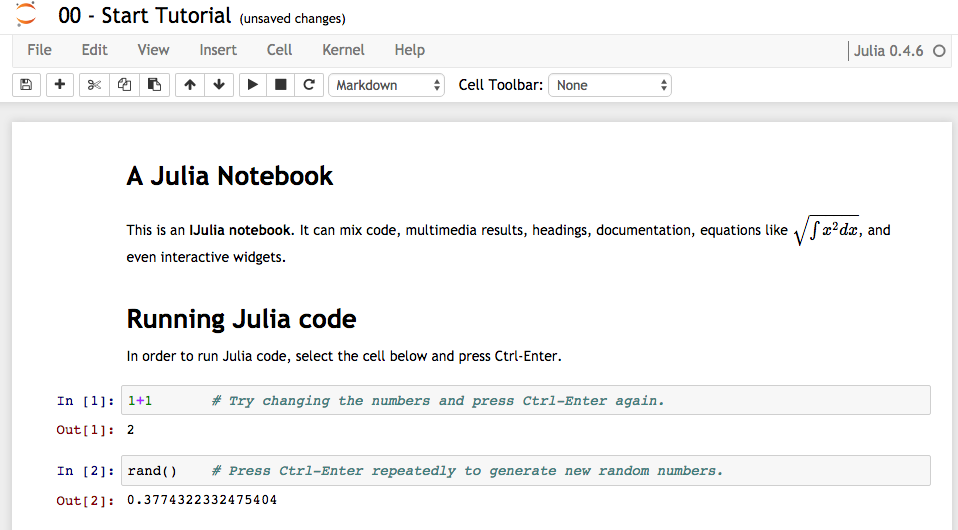The image size is (958, 530).
Task: Click the bold IJulia notebook text
Action: (241, 230)
